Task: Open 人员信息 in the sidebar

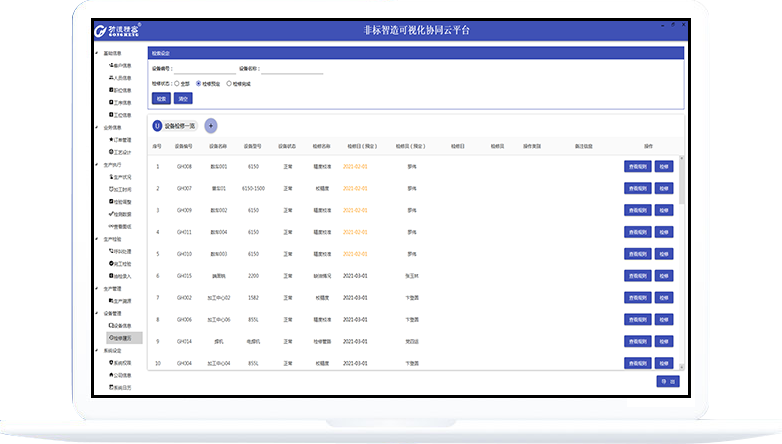Action: pyautogui.click(x=121, y=77)
